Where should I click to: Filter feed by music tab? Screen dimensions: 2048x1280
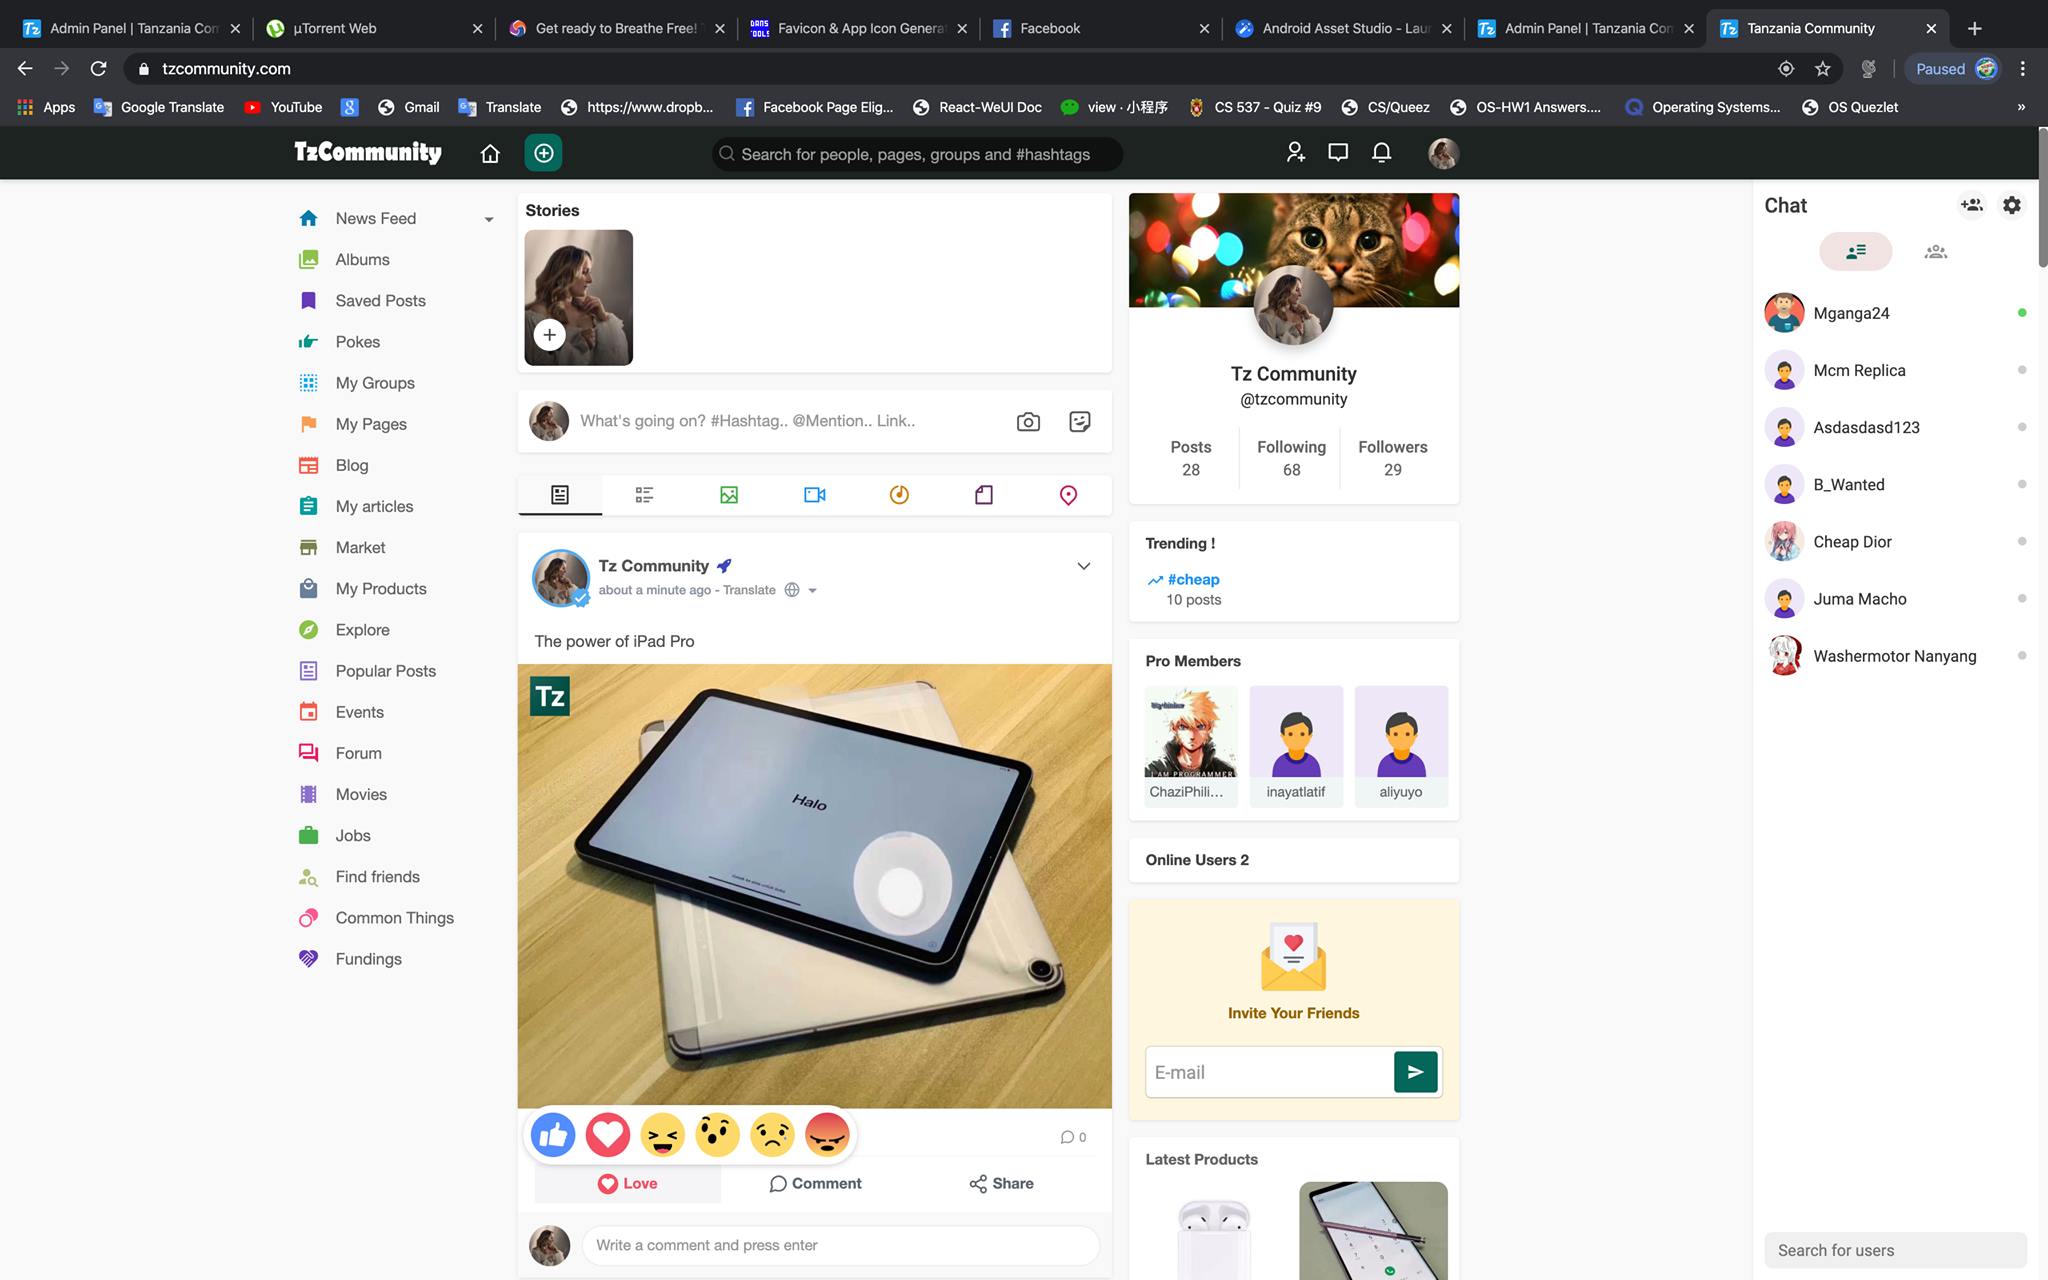tap(899, 495)
